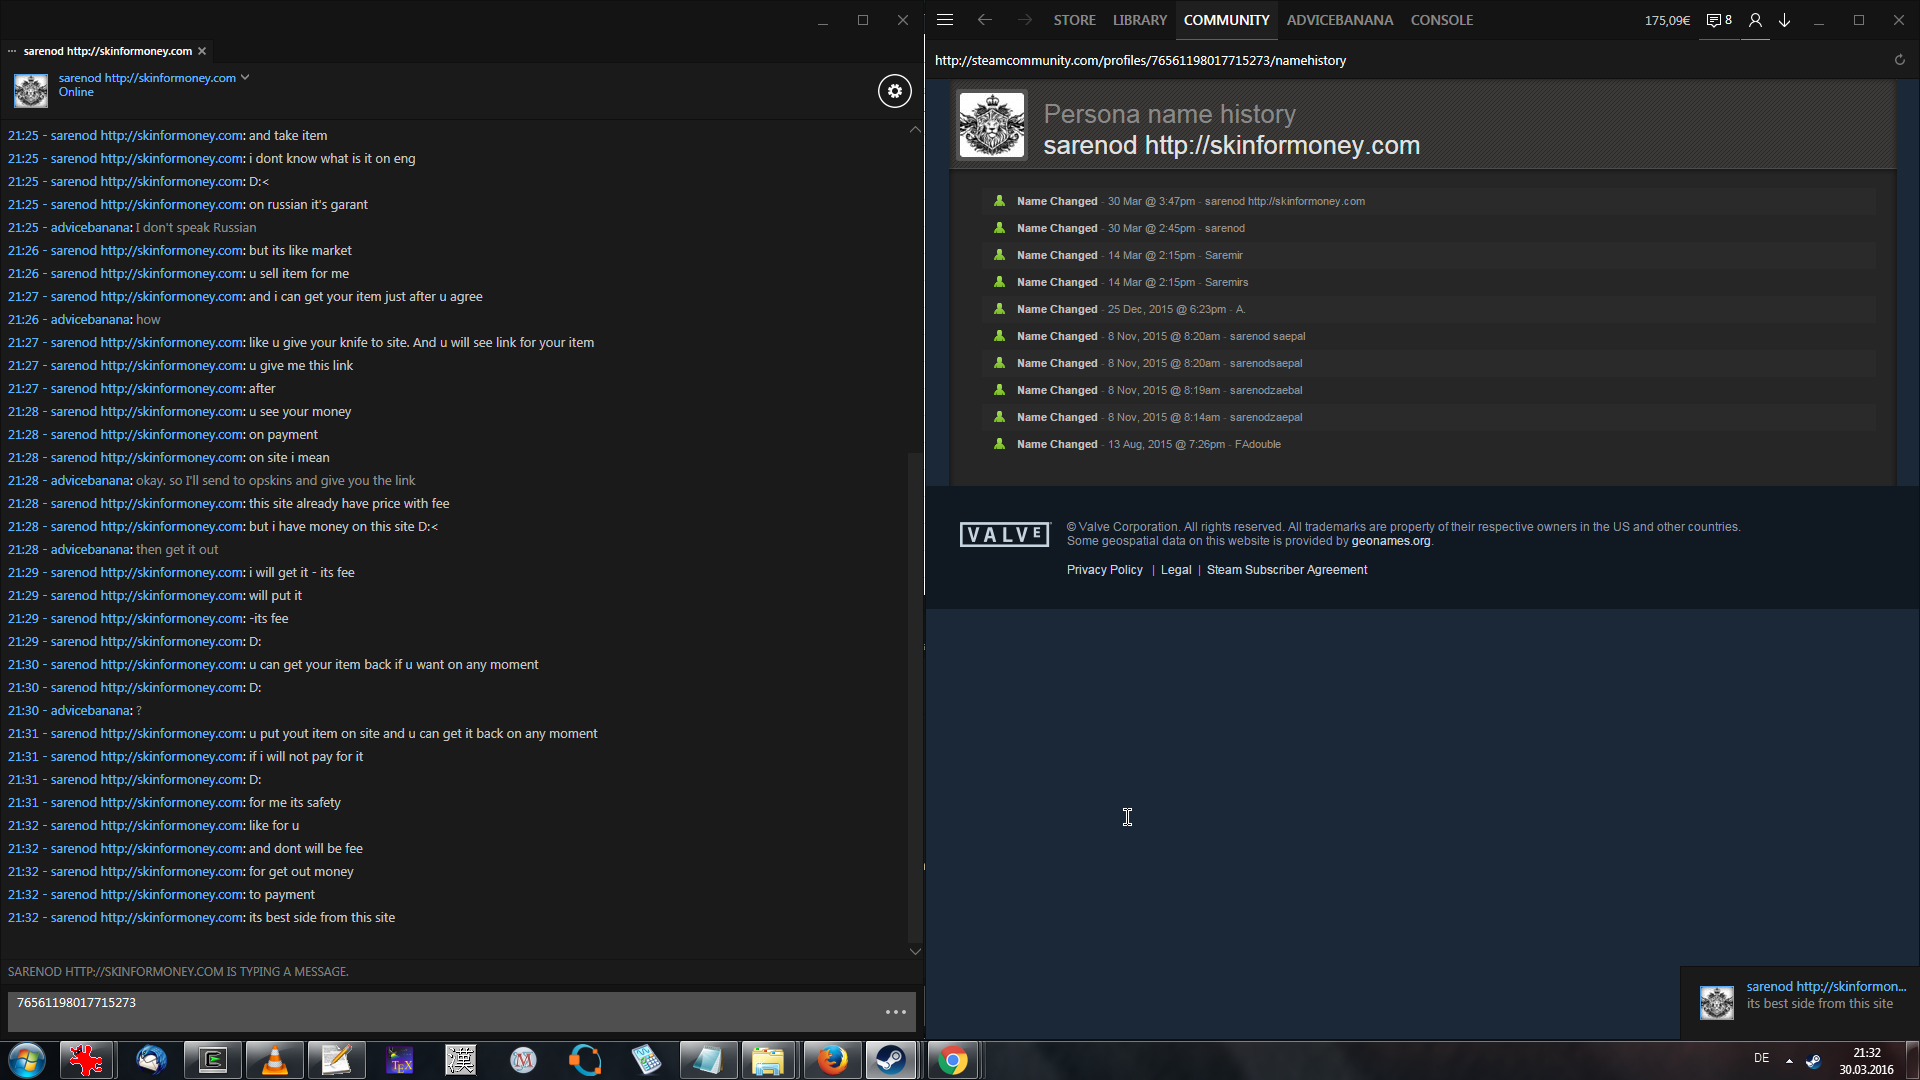Open friends list person icon
Viewport: 1920px width, 1080px height.
tap(1755, 20)
